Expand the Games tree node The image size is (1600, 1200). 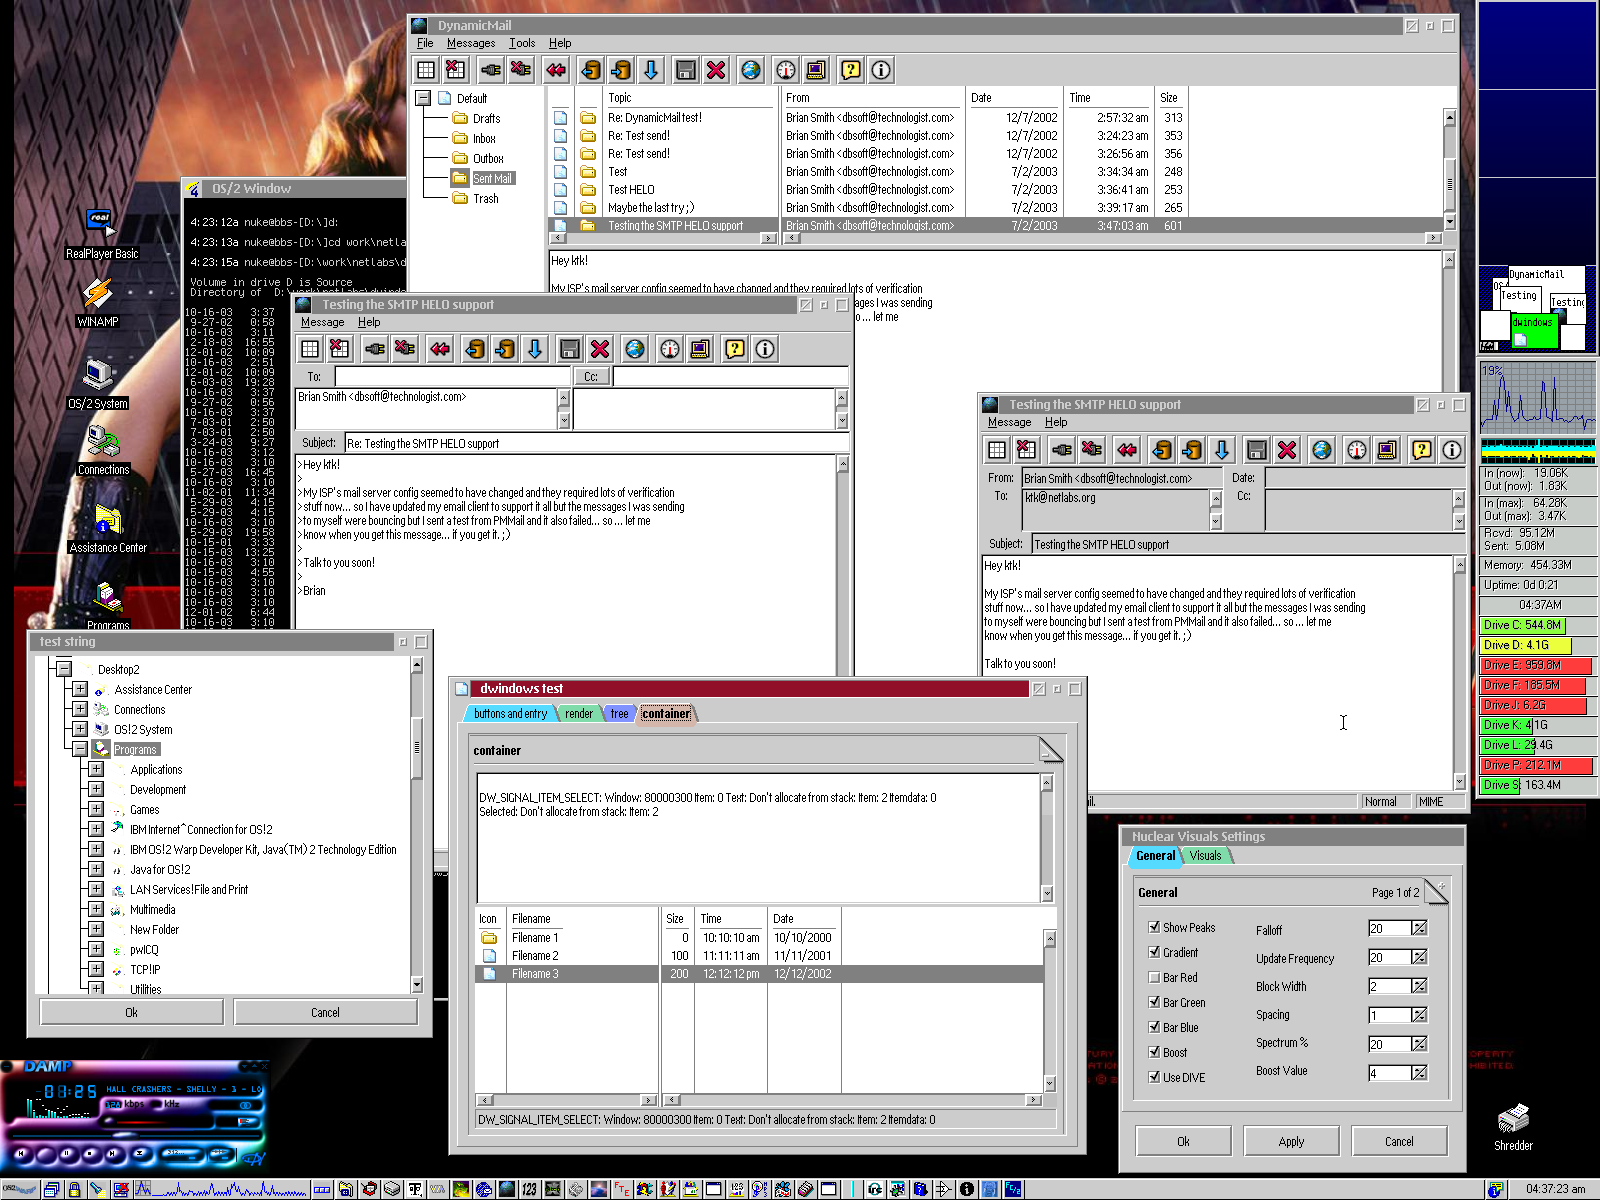[96, 809]
